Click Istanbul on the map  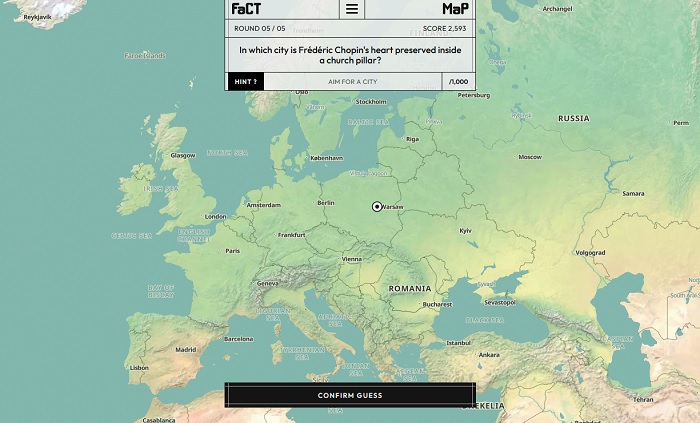point(458,343)
